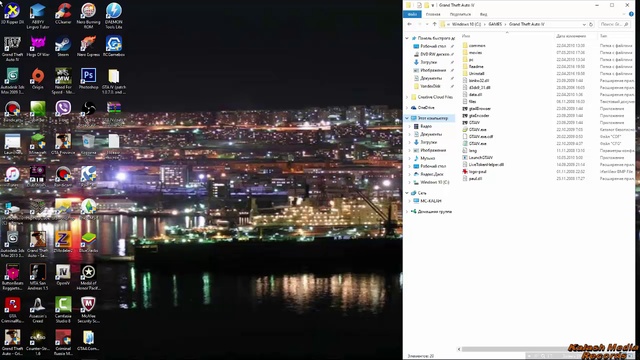640x360 pixels.
Task: Expand Creative Cloud Files node
Action: coord(407,97)
